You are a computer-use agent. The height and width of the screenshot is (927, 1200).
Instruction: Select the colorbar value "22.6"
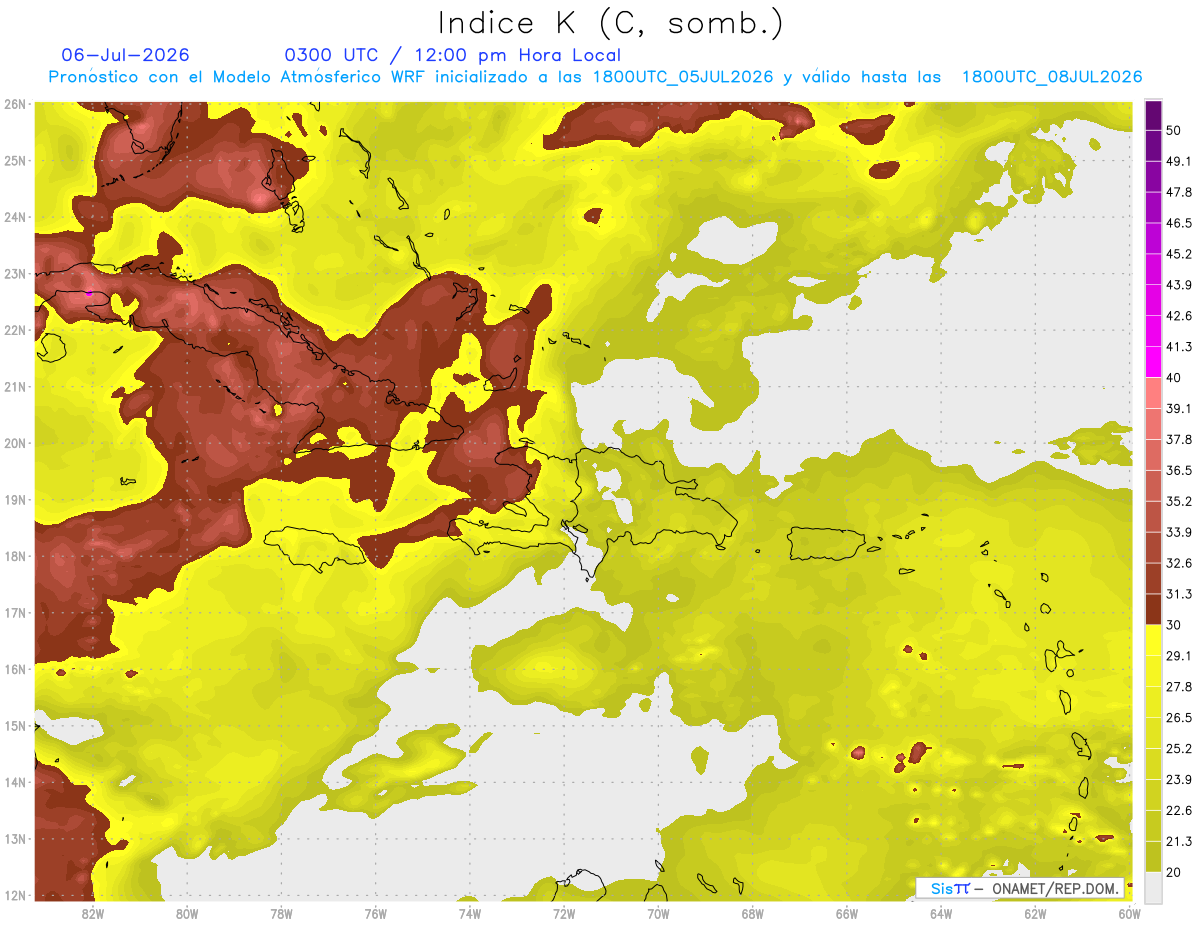(x=1179, y=811)
